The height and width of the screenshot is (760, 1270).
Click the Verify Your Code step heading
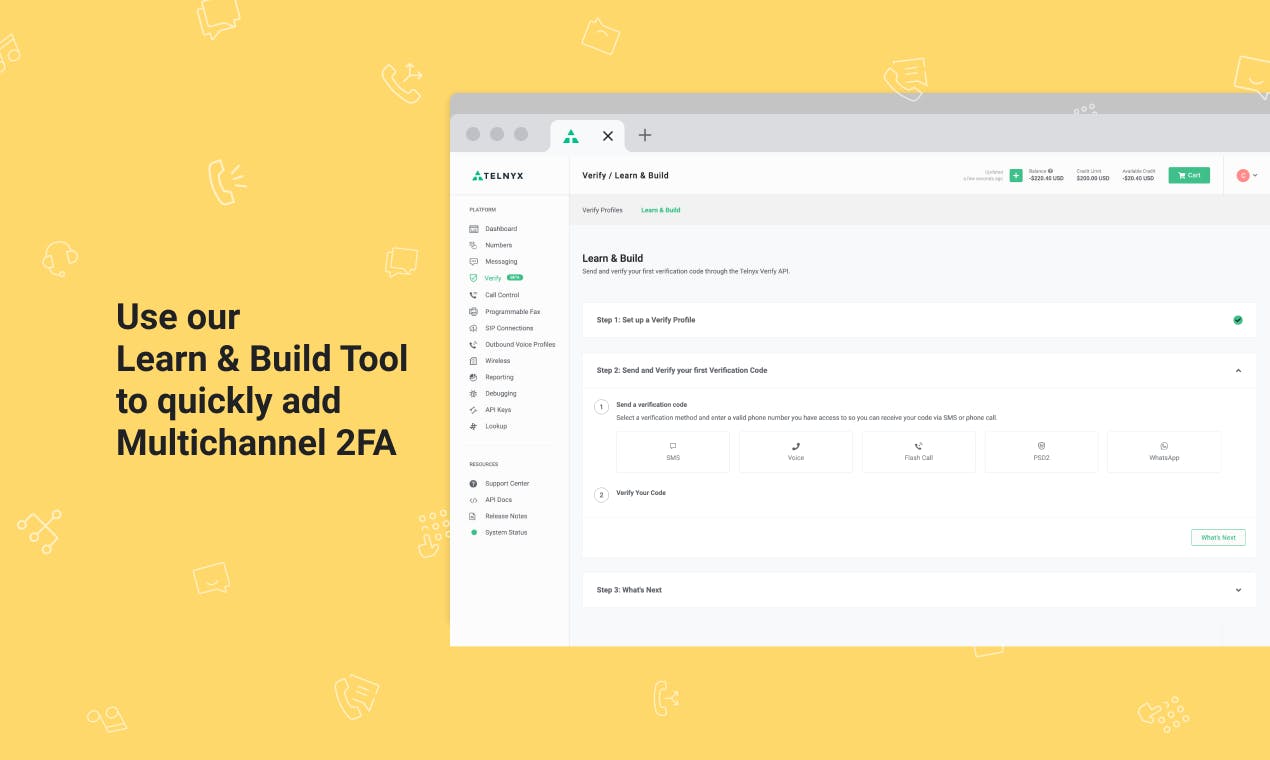(641, 493)
